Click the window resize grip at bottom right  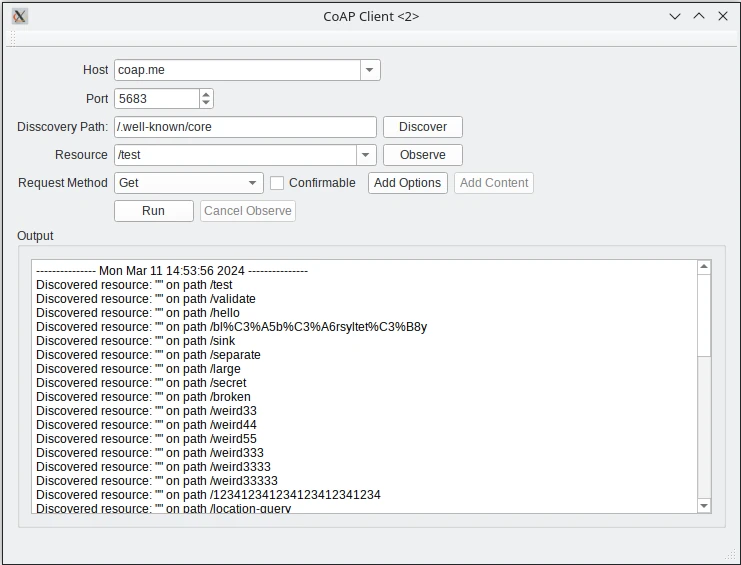pos(730,556)
